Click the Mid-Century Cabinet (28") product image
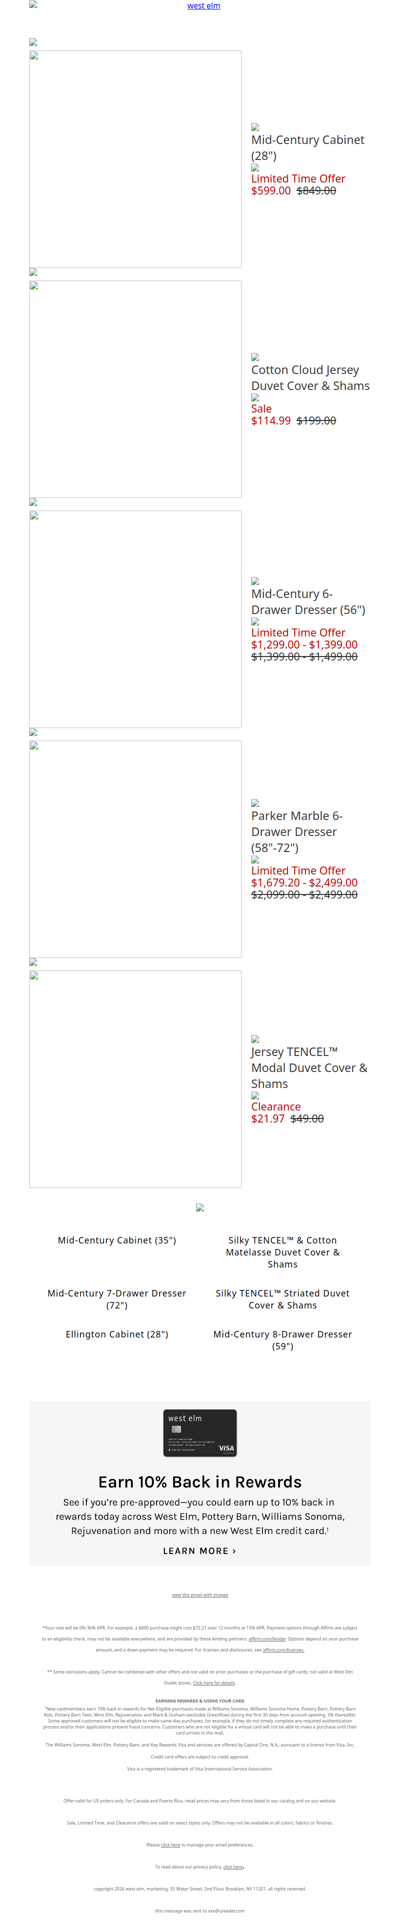 [x=135, y=159]
